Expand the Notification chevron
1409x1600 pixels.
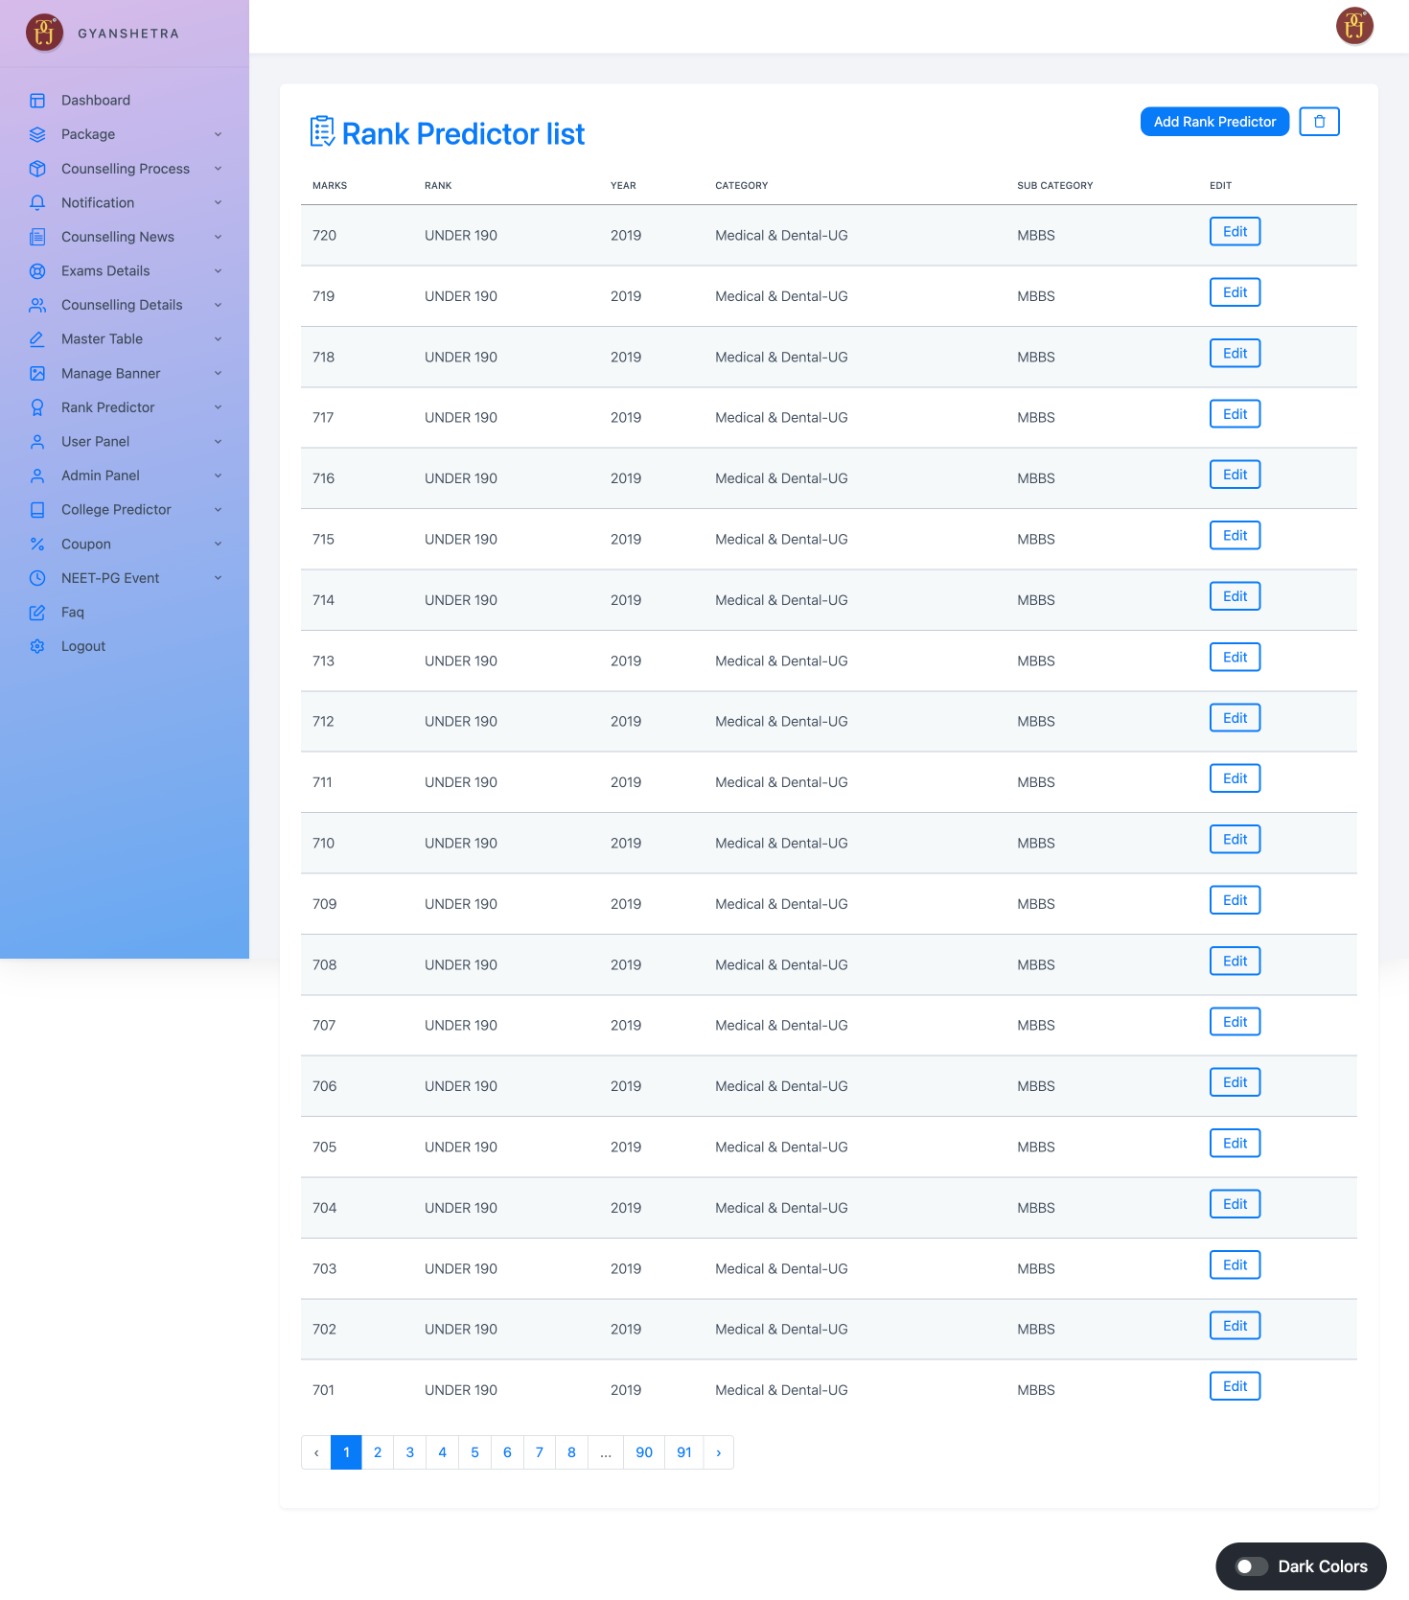tap(218, 202)
